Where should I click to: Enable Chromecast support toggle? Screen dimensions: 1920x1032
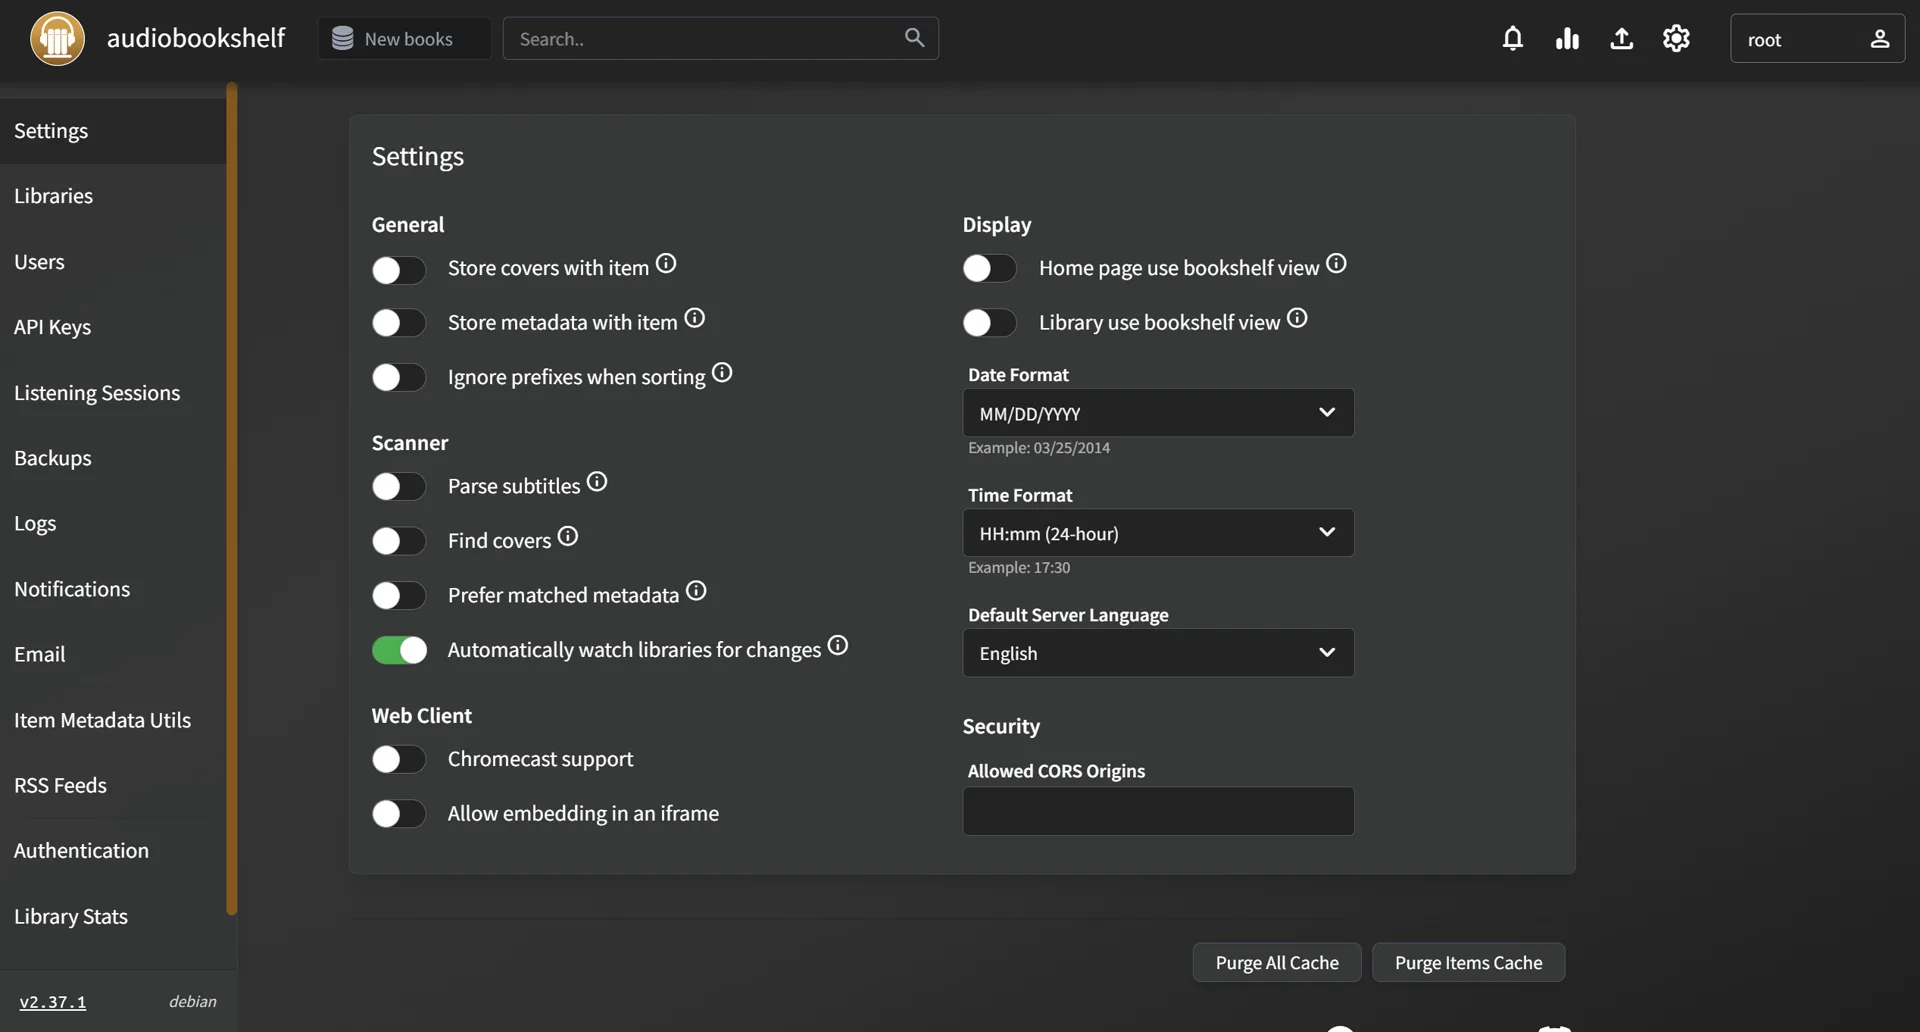click(x=399, y=759)
